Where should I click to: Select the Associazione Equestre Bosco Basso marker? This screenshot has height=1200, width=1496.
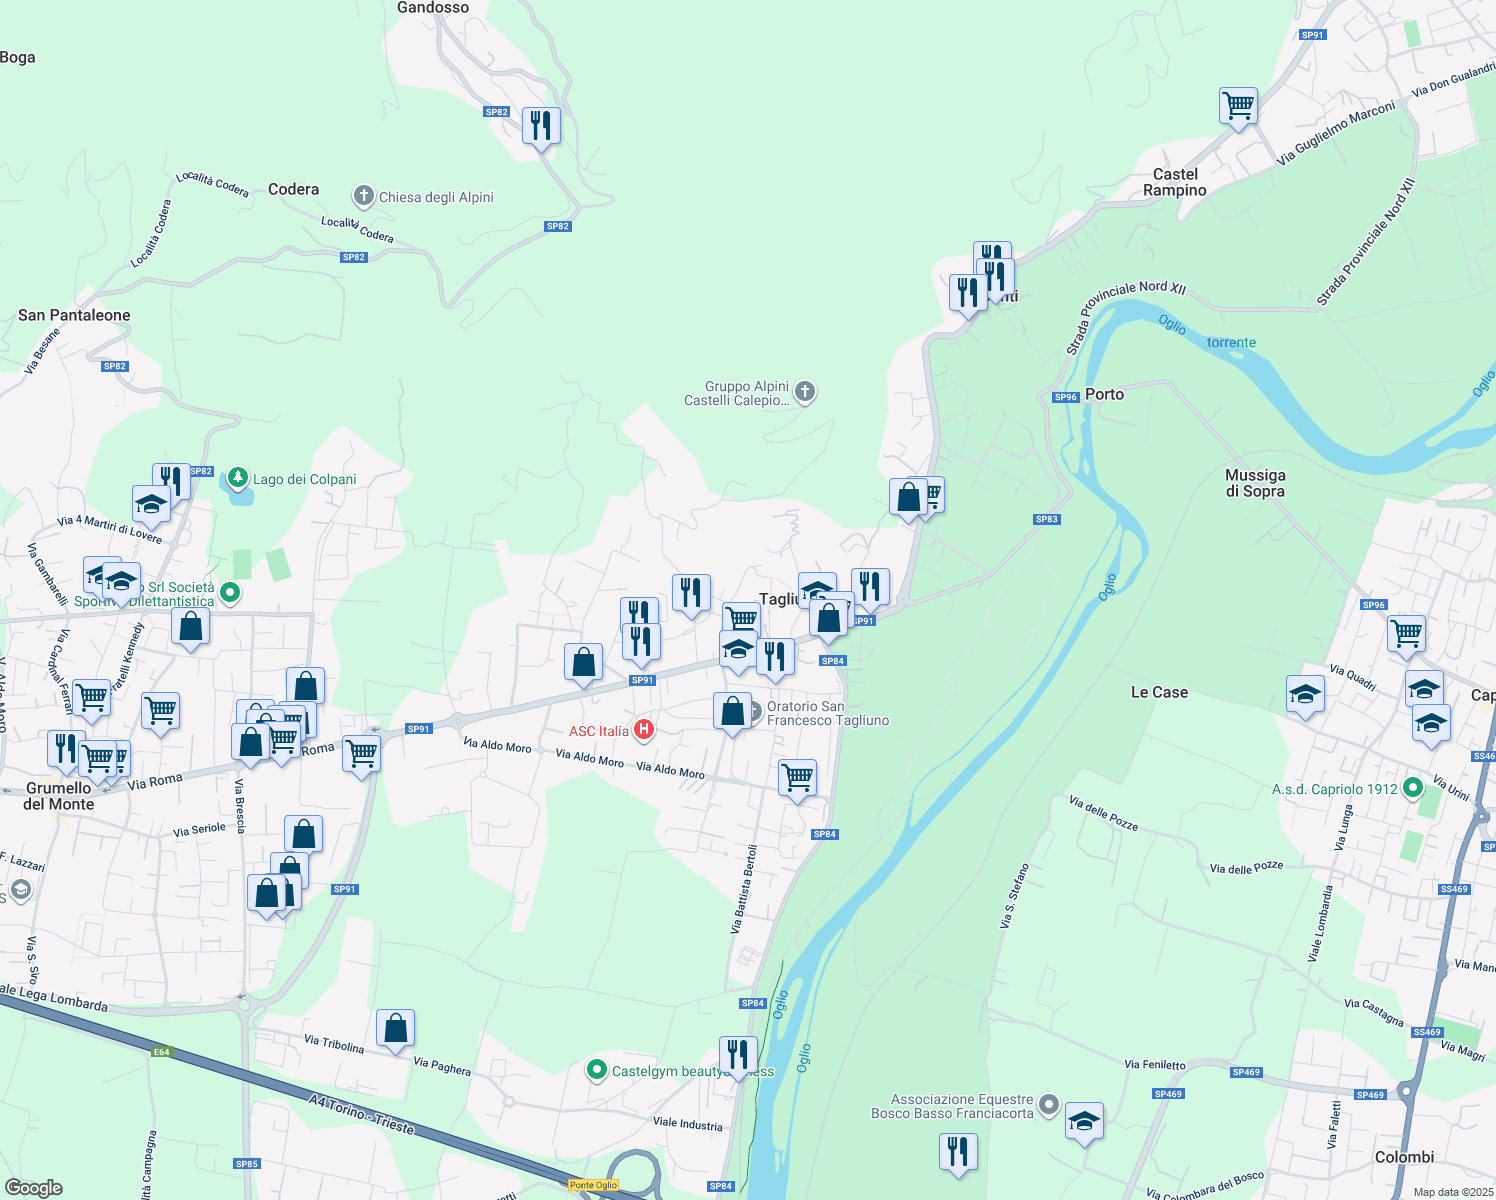click(1047, 1103)
